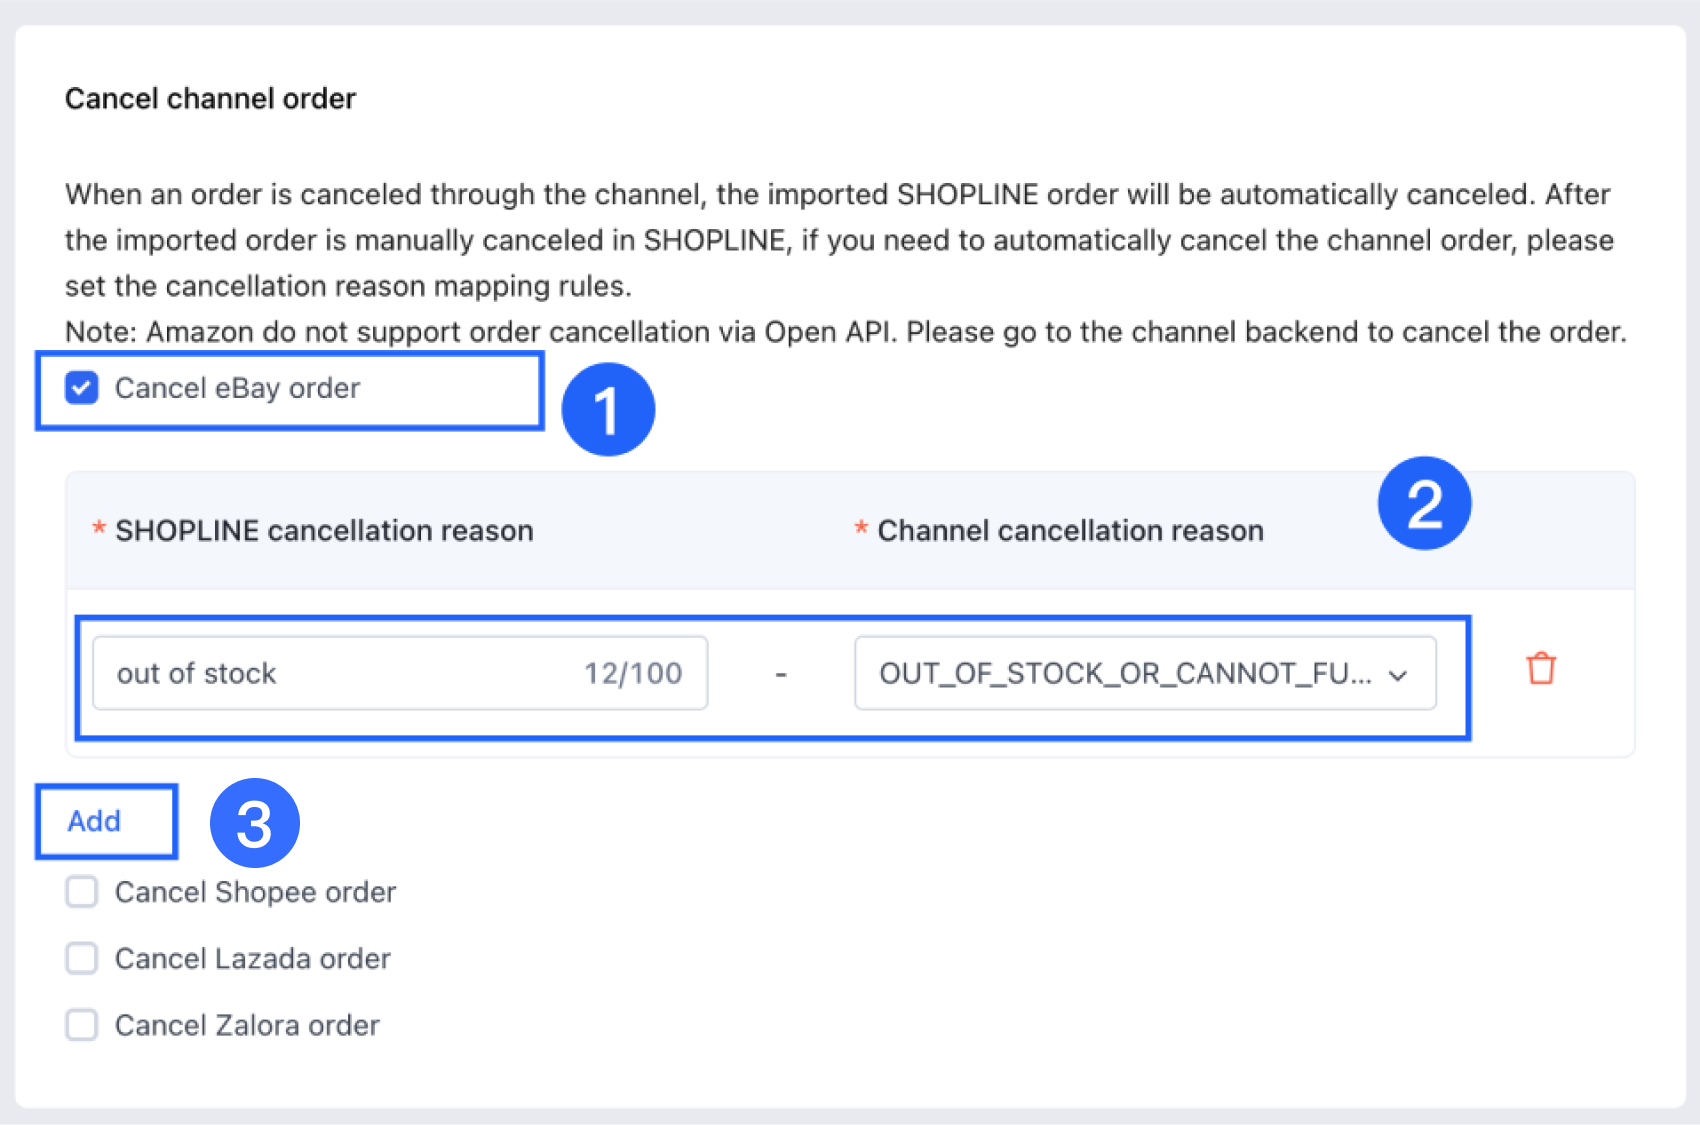Screen dimensions: 1700x1125
Task: Click the dropdown chevron next to OUT_OF_STOCK
Action: tap(1398, 675)
